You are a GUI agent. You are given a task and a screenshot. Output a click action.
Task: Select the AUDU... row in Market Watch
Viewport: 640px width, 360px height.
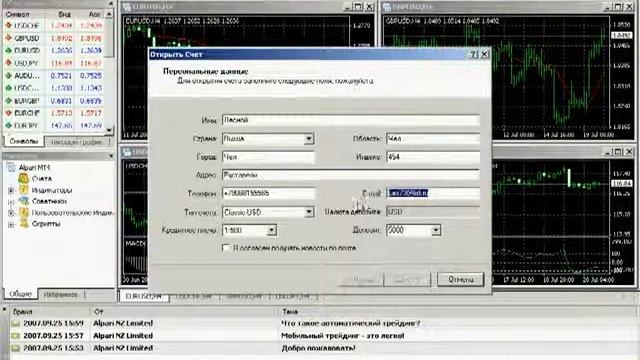pyautogui.click(x=54, y=76)
